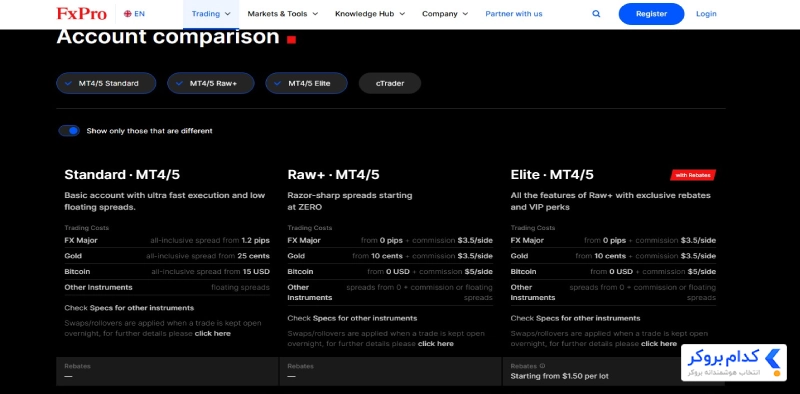Viewport: 800px width, 394px height.
Task: Toggle 'Show only those that are different'
Action: (x=69, y=131)
